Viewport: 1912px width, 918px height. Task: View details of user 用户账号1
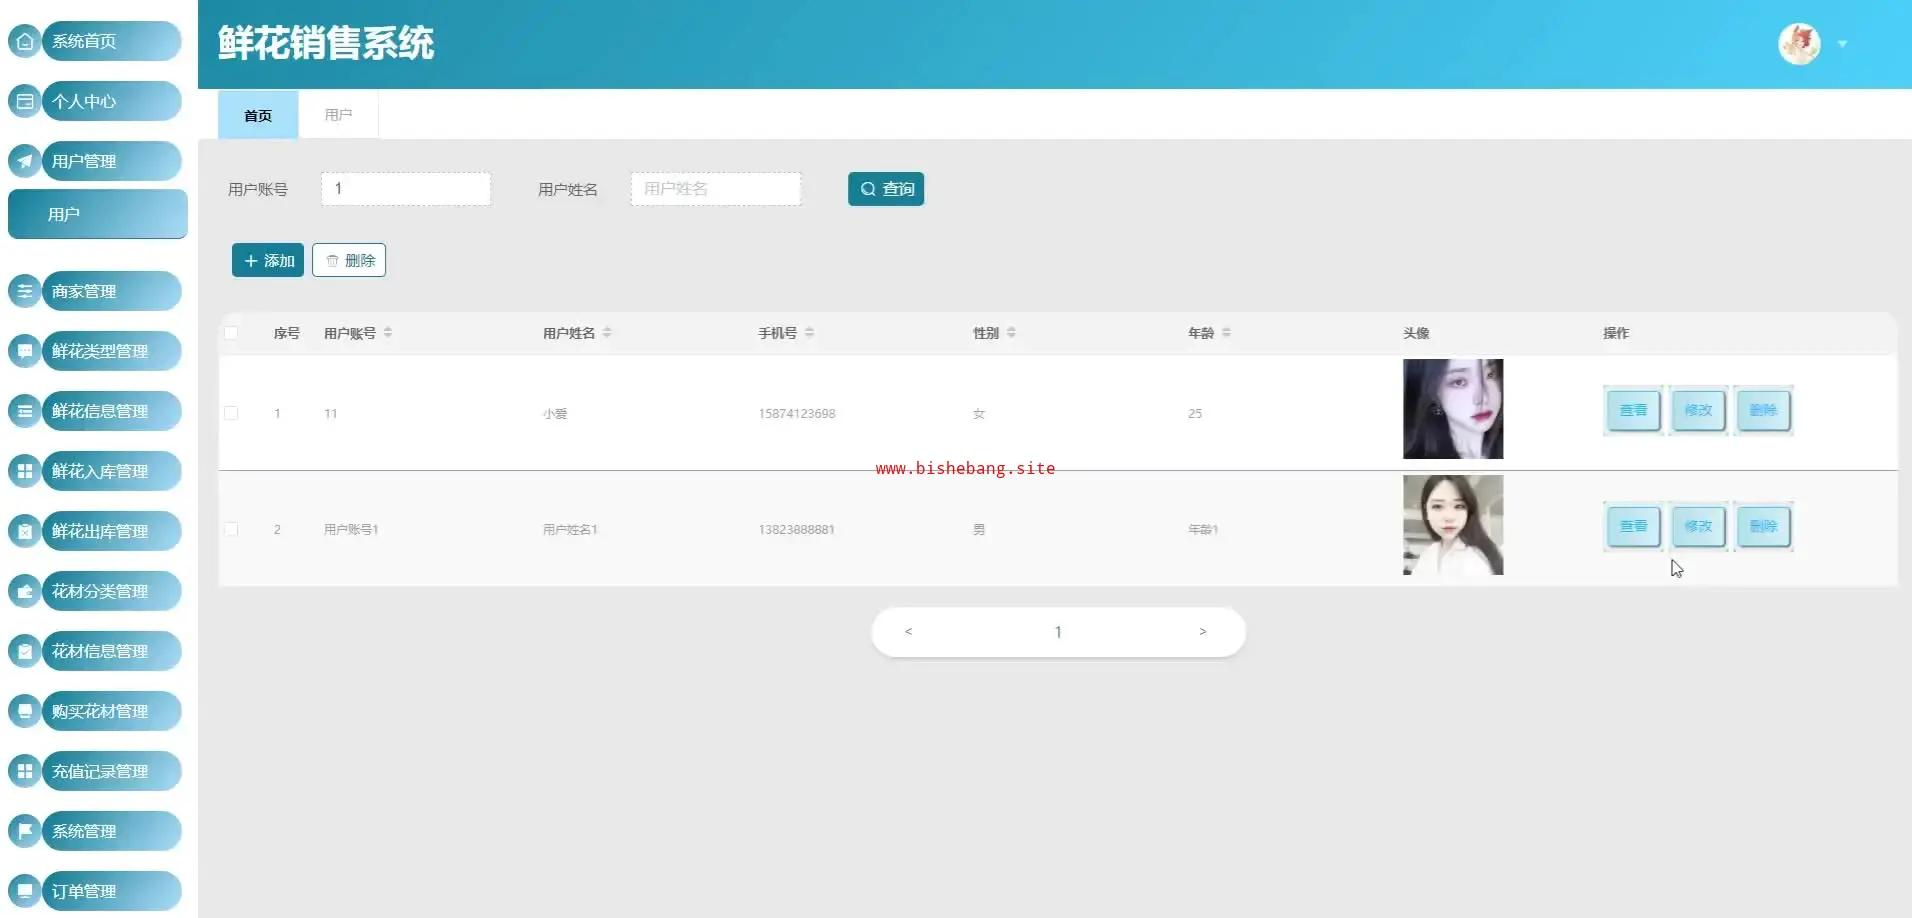tap(1633, 526)
